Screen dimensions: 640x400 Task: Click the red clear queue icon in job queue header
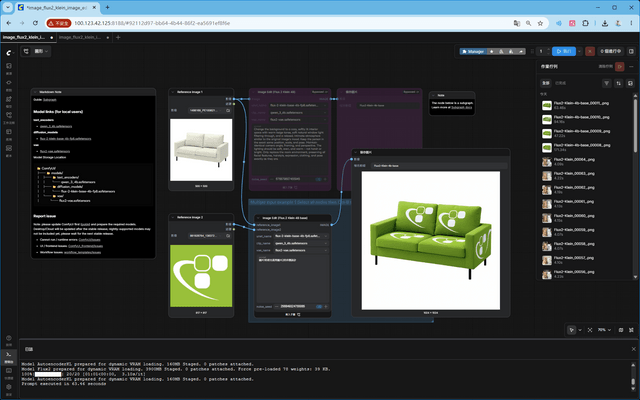click(x=620, y=66)
